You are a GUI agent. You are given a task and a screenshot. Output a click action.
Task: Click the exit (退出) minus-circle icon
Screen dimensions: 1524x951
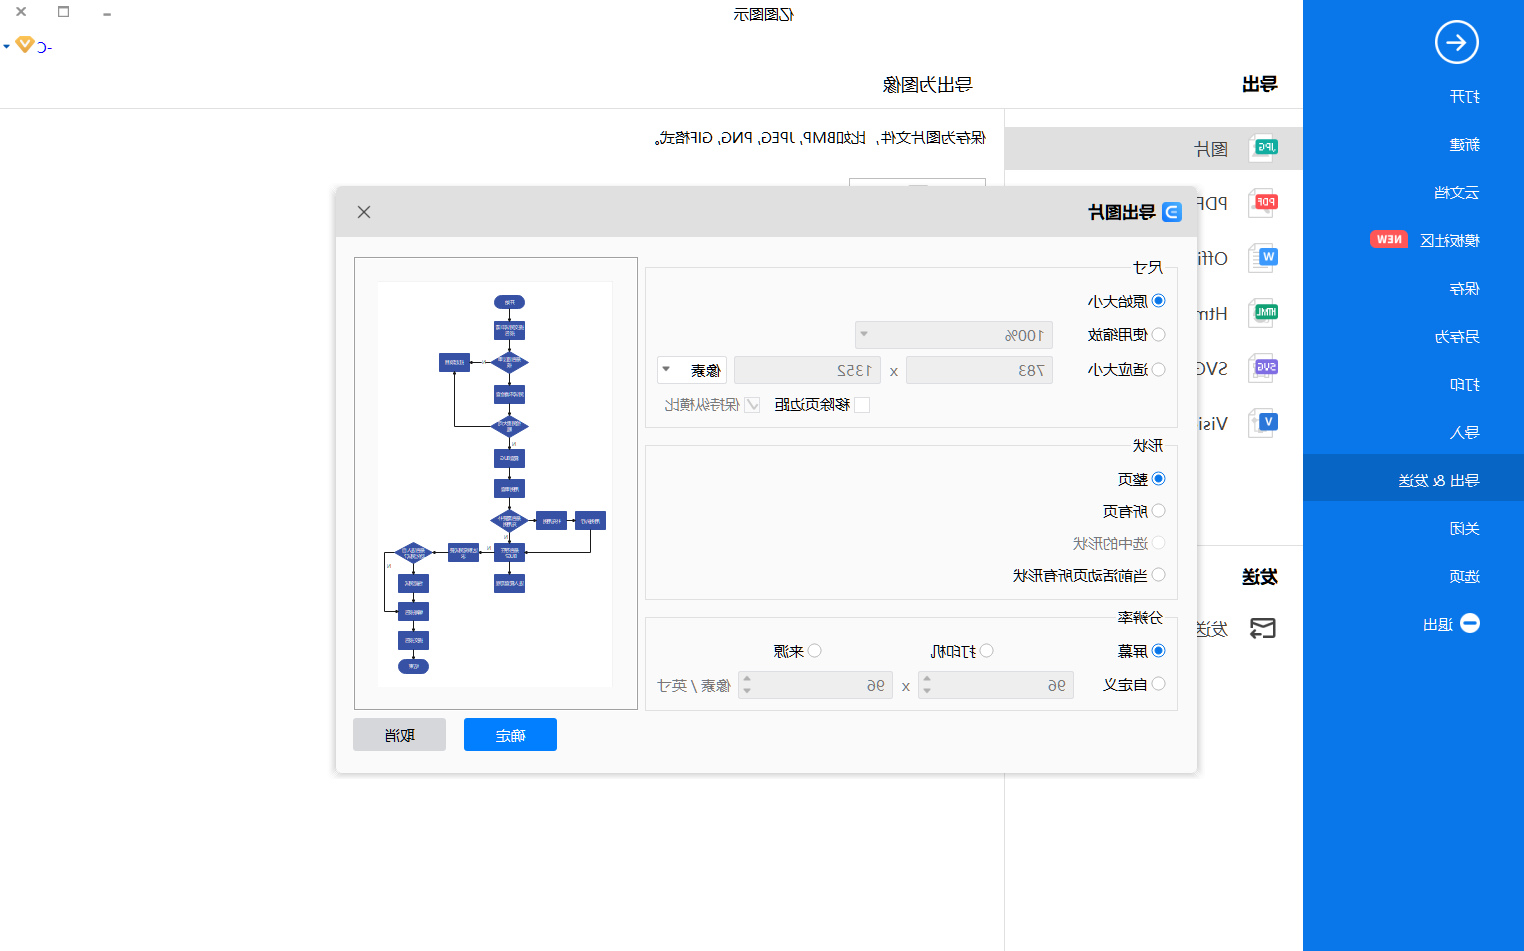[x=1470, y=623]
